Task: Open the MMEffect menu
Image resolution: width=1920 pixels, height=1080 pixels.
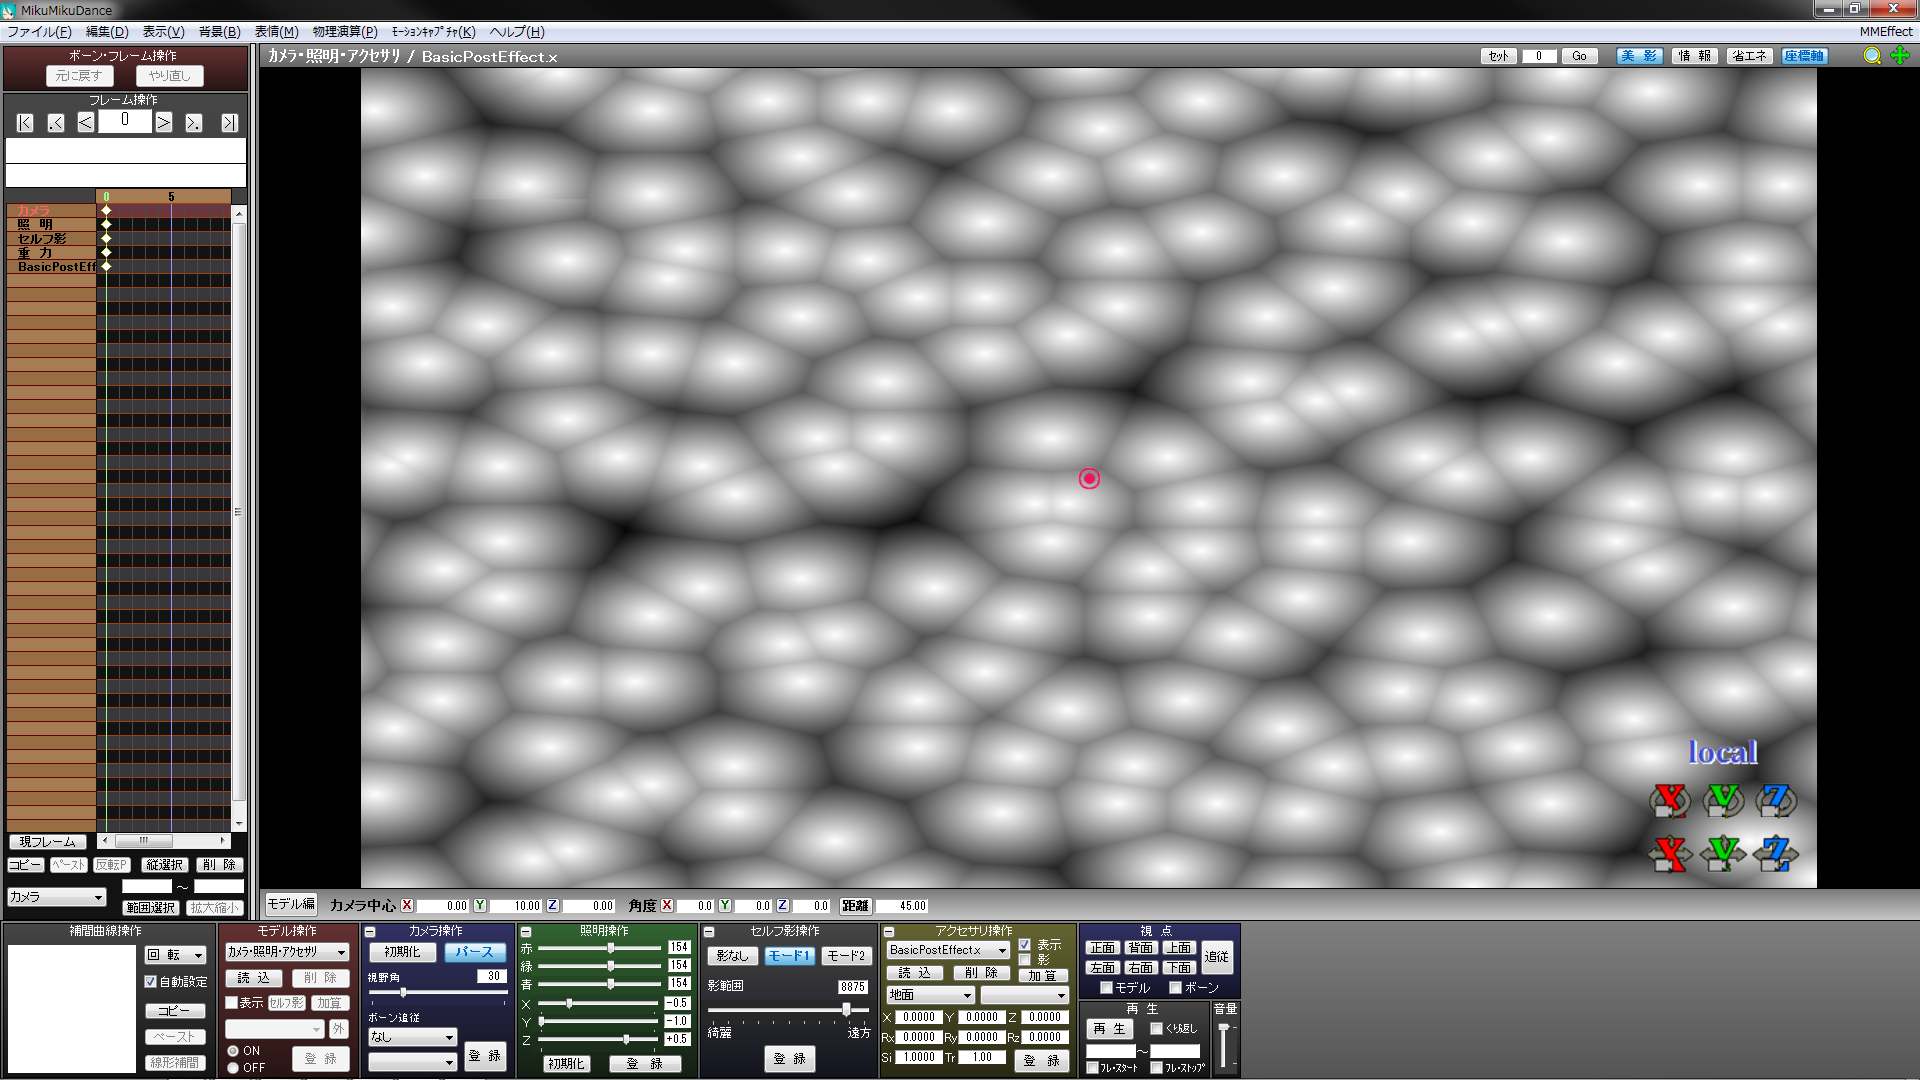Action: [1886, 32]
